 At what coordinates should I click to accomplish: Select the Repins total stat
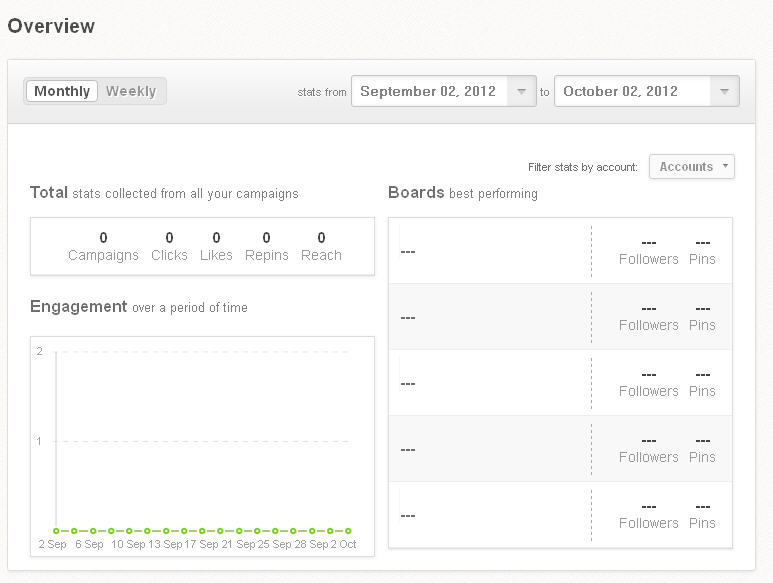[x=266, y=246]
